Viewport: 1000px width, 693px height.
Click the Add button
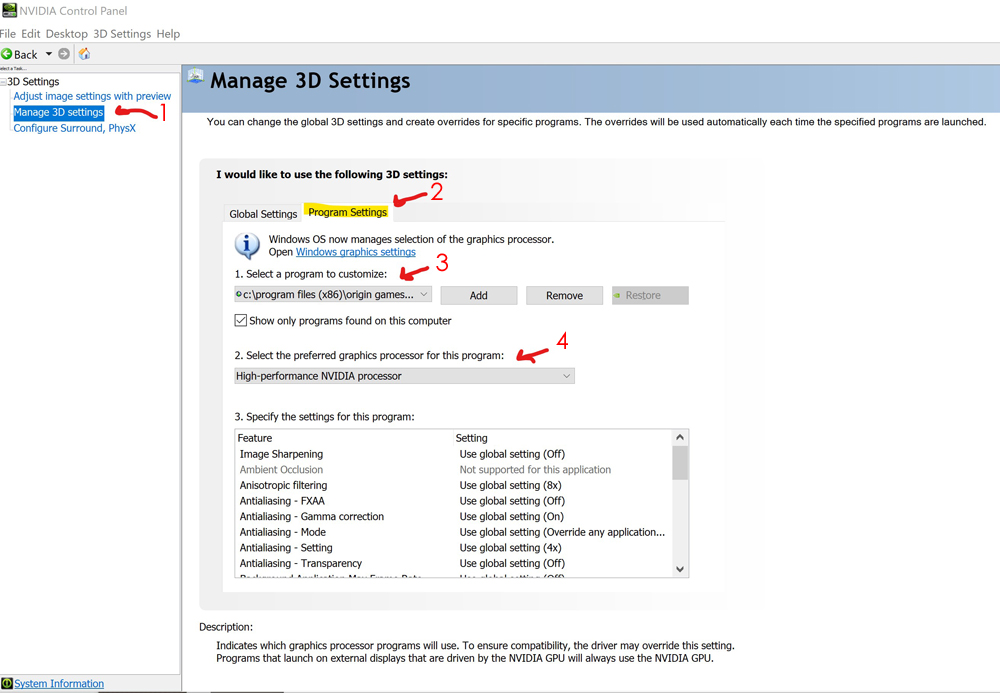478,295
